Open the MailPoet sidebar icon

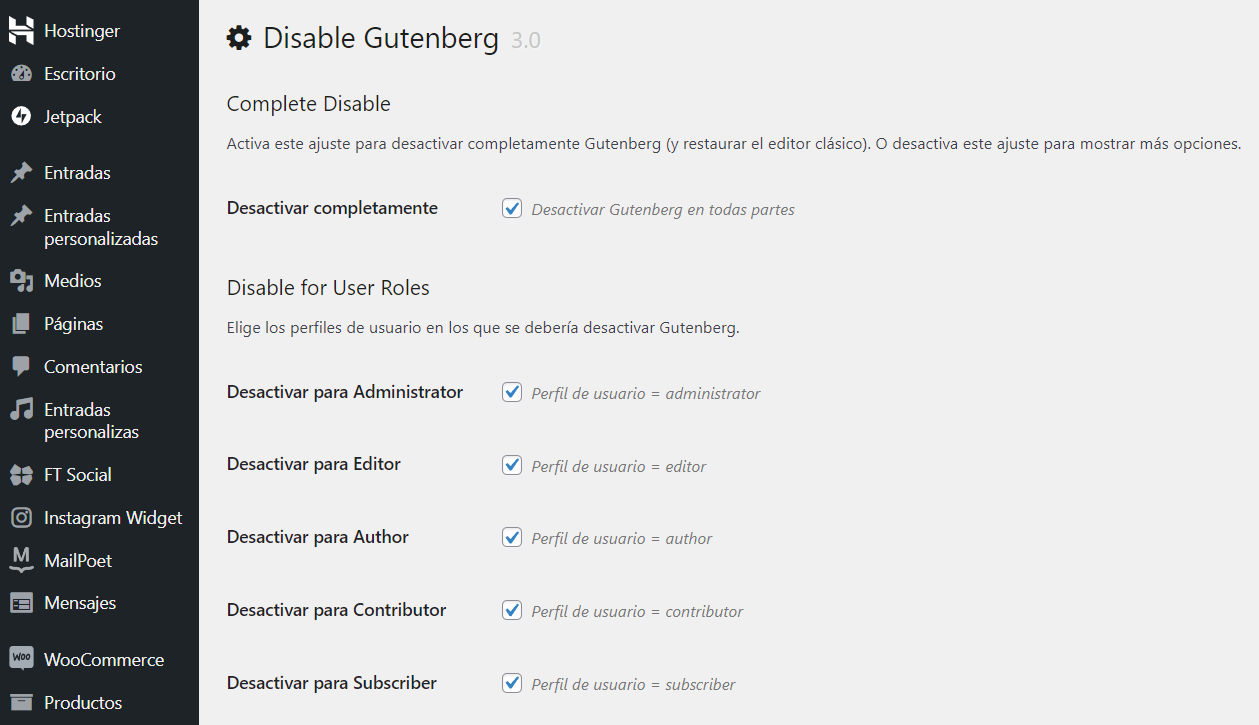pos(20,560)
